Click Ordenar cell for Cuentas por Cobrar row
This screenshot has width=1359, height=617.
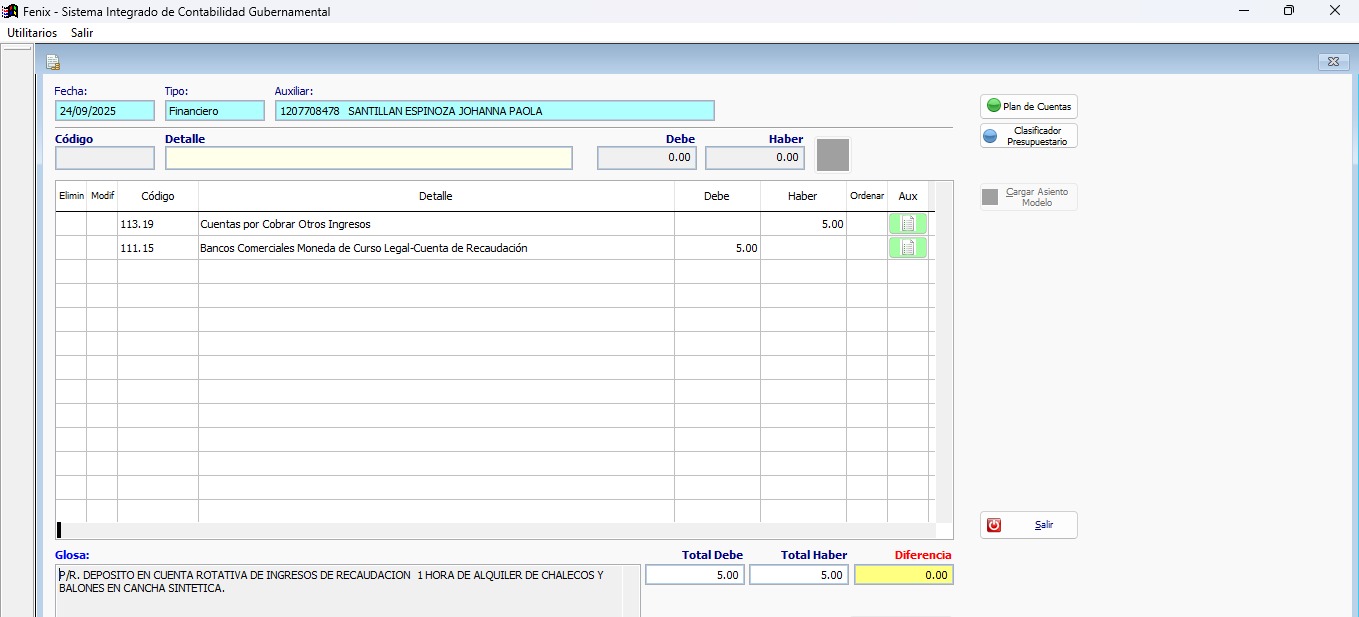click(866, 224)
